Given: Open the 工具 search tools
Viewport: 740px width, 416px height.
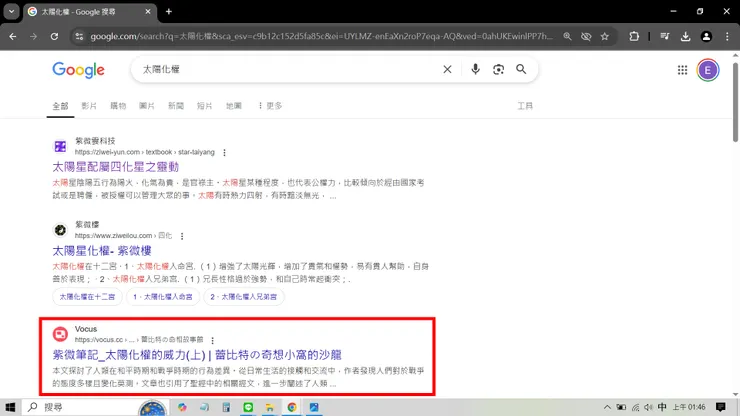Looking at the screenshot, I should [525, 106].
